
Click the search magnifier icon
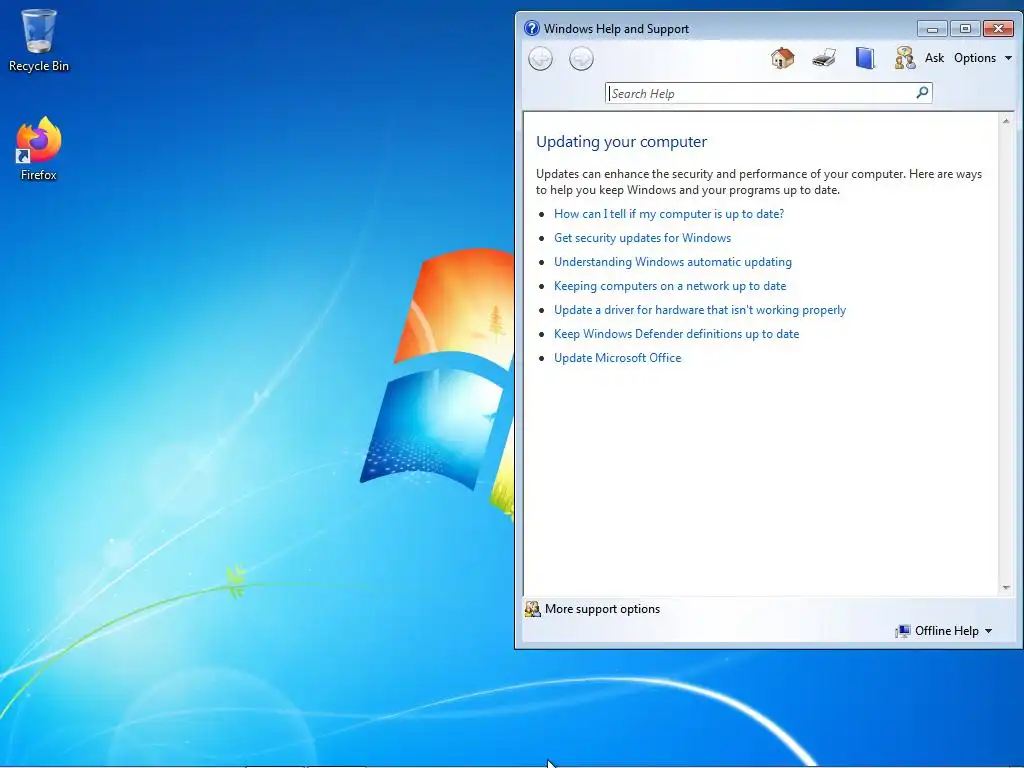[x=922, y=93]
